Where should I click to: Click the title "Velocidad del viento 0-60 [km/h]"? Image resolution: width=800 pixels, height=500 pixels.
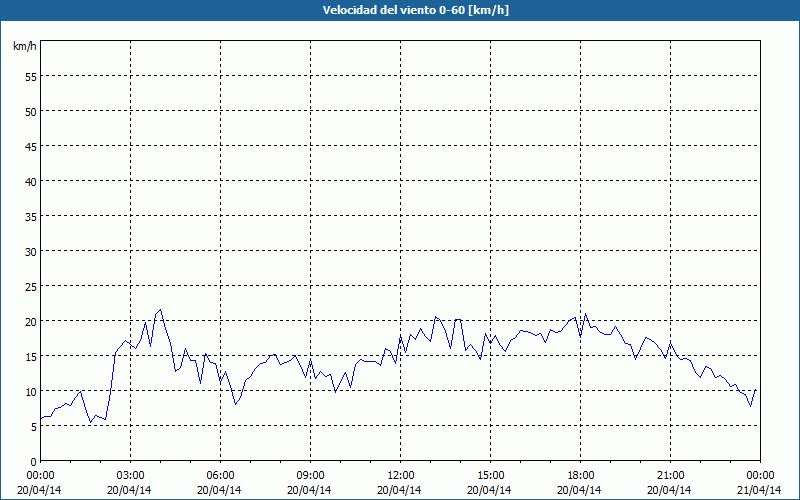click(415, 10)
